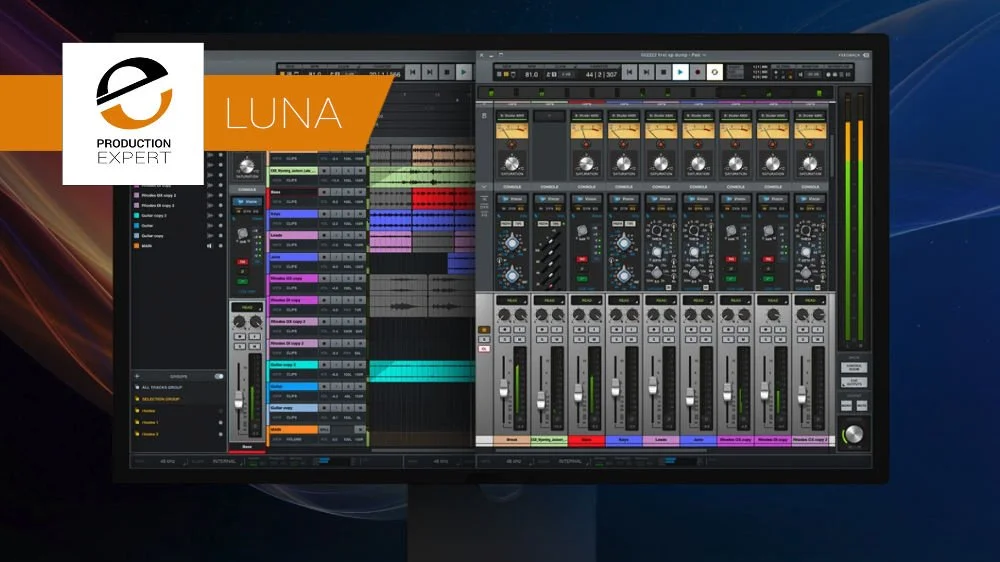Screen dimensions: 1000x562
Task: Click the saturation knob on the Break tape slot
Action: 511,162
